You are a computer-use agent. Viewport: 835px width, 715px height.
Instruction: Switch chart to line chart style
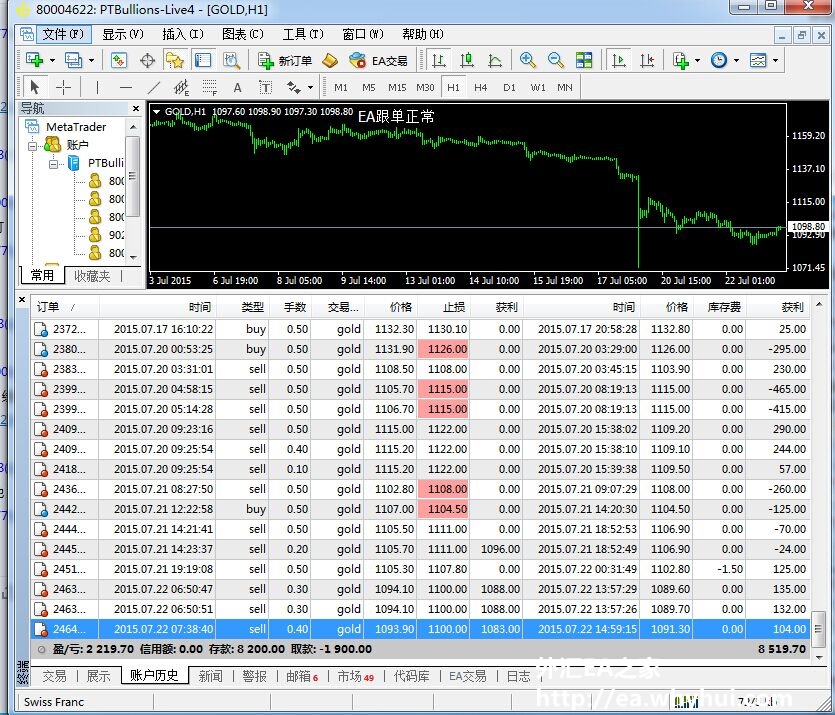tap(495, 60)
